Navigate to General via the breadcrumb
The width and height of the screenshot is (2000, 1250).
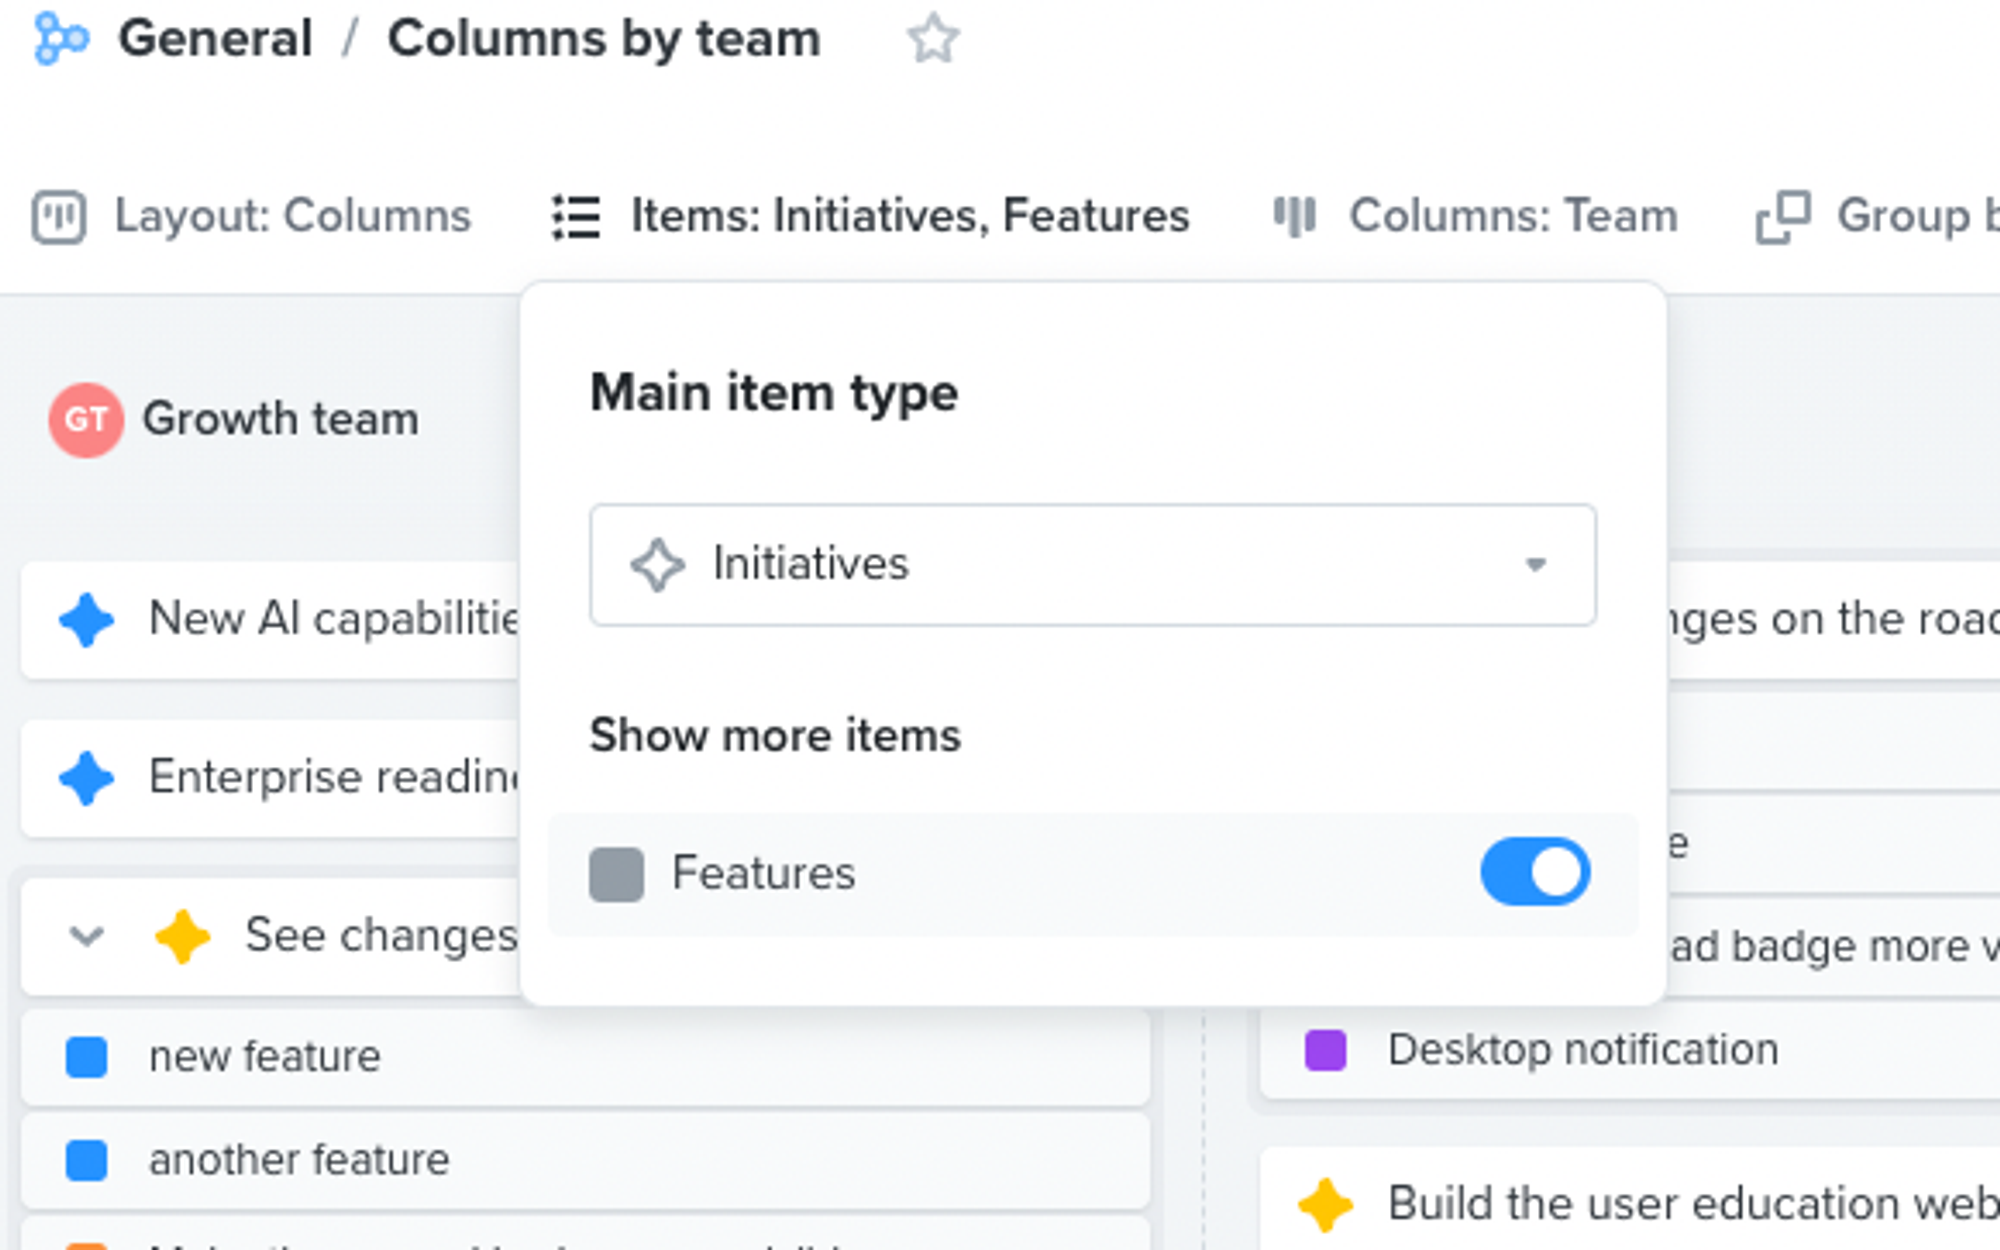(x=214, y=38)
